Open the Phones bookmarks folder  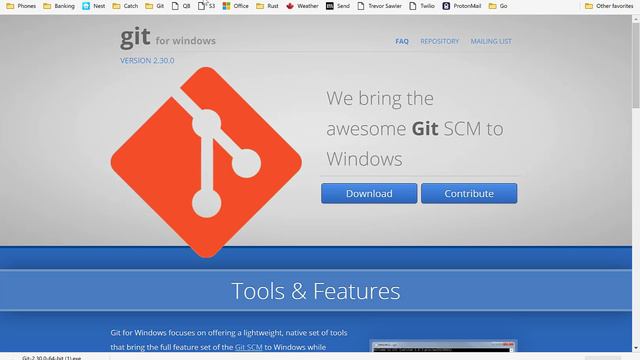click(21, 6)
